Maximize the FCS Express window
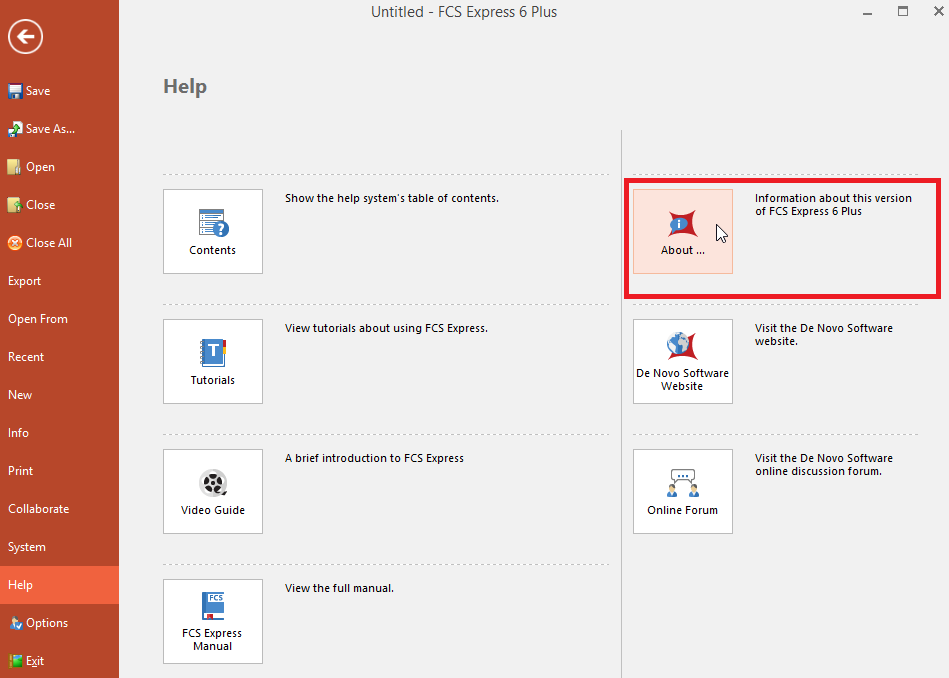 tap(902, 12)
